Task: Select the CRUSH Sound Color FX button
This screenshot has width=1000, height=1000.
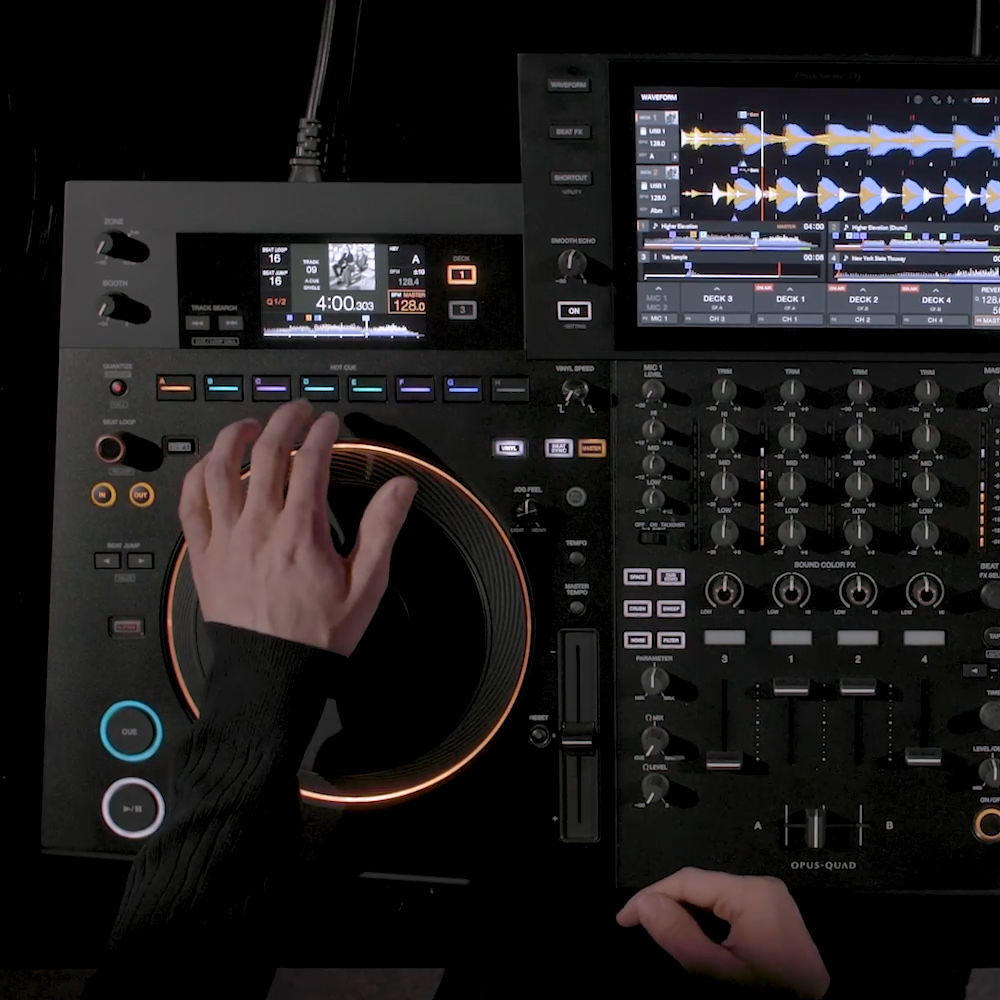Action: coord(637,608)
